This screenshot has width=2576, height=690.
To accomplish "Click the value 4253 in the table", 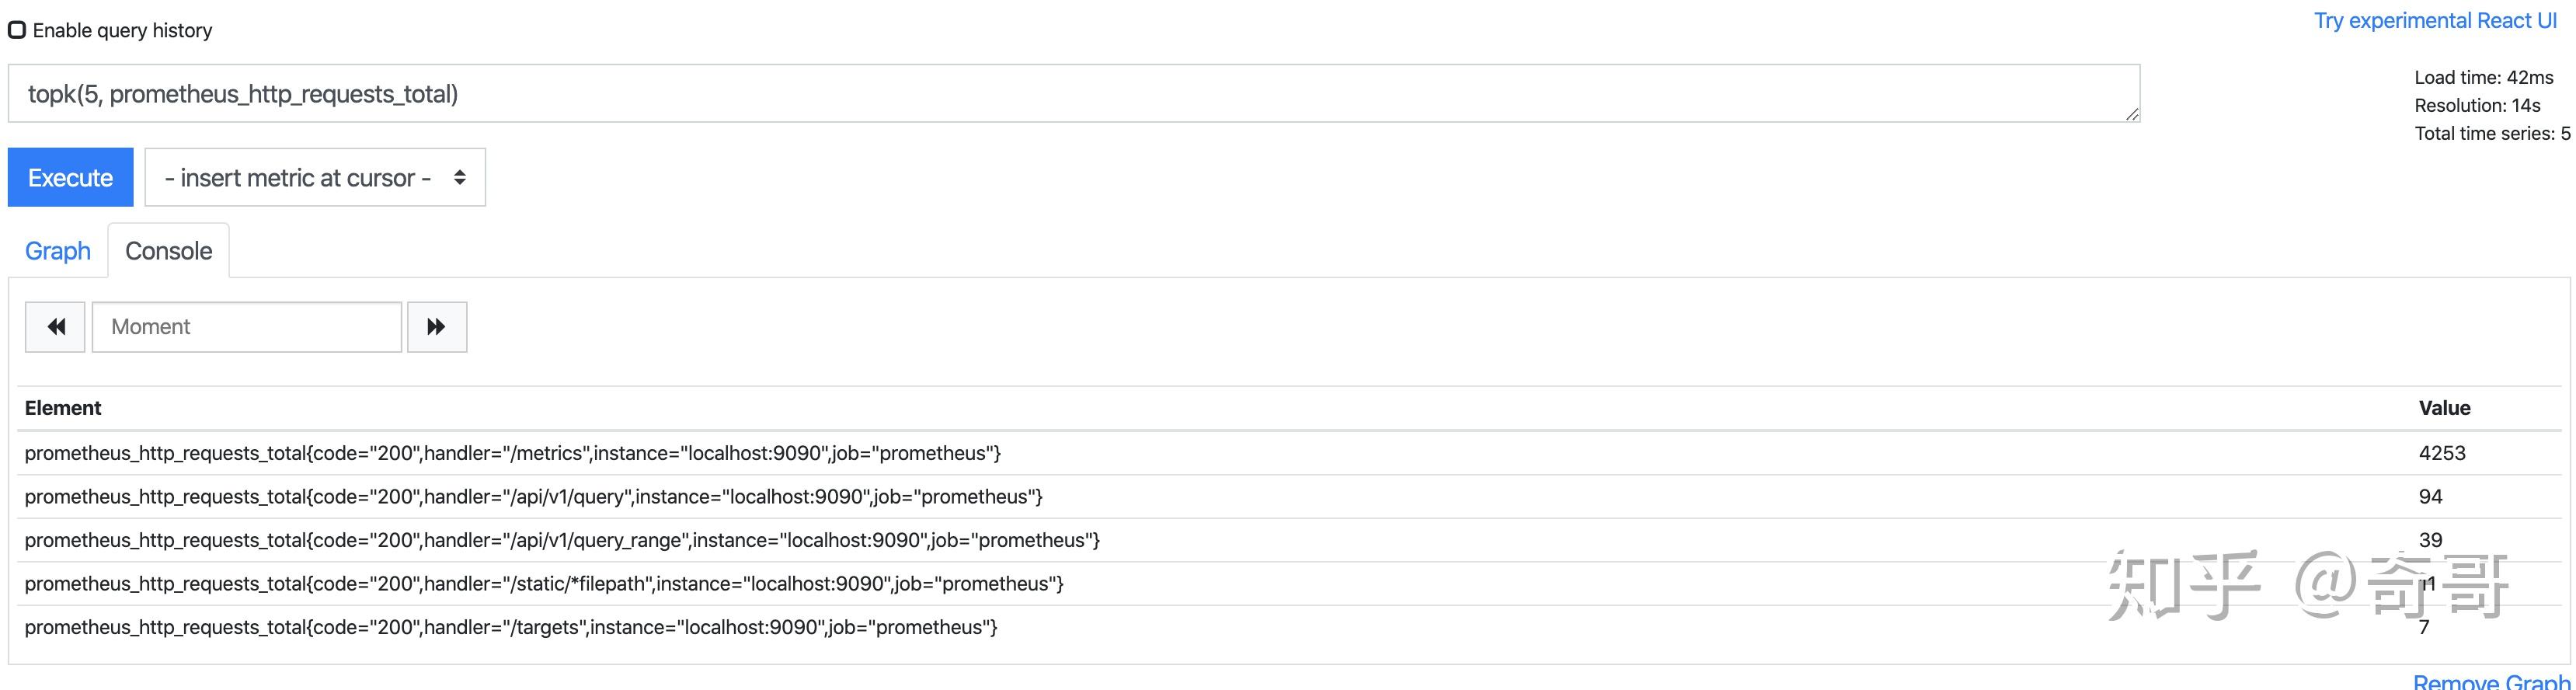I will (x=2443, y=452).
